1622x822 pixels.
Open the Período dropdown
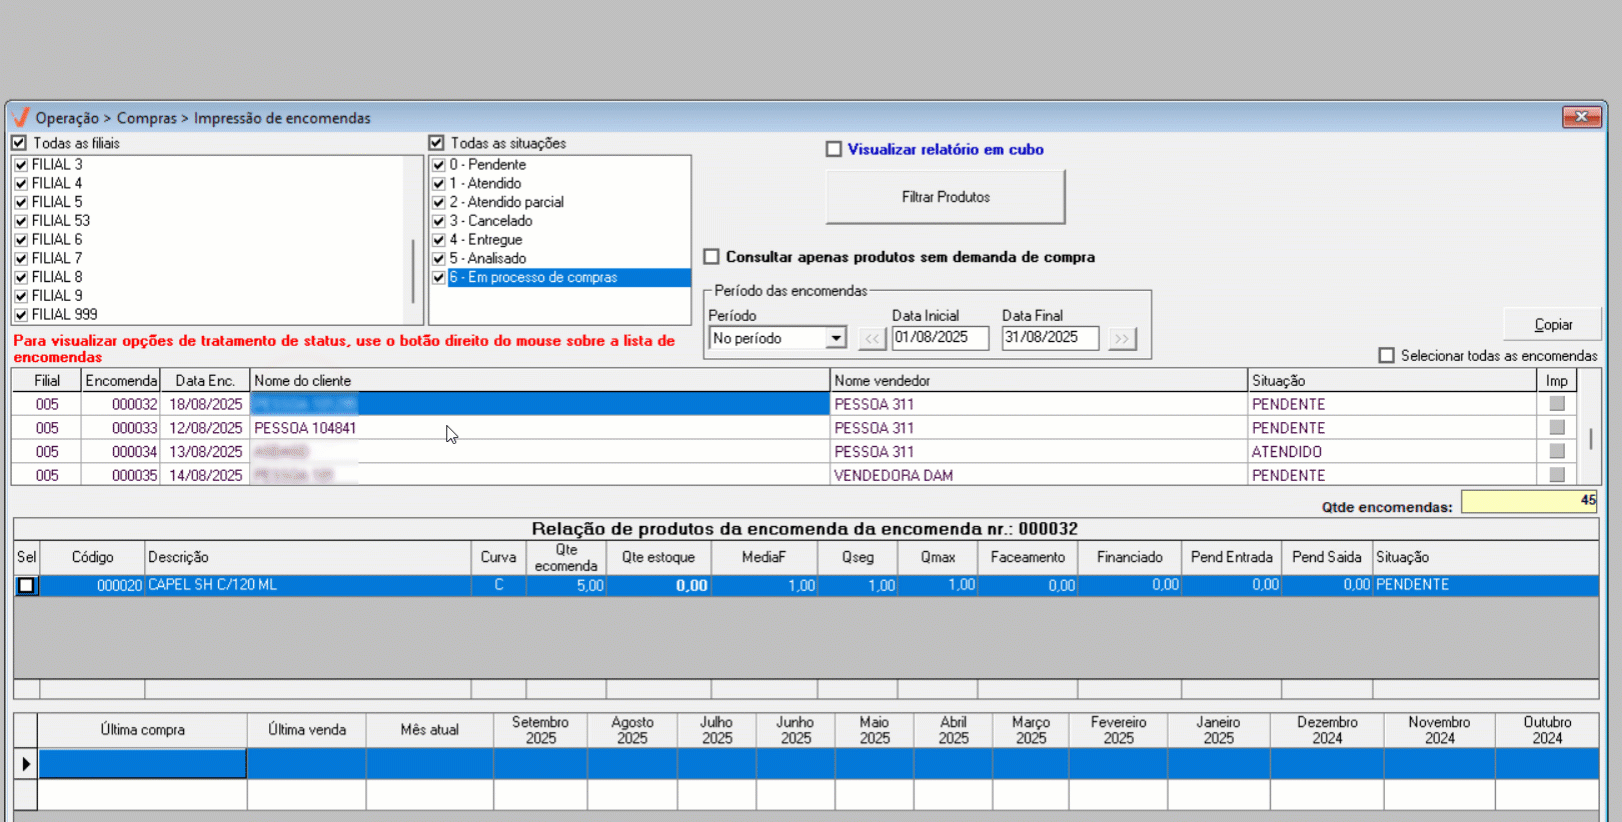click(x=835, y=339)
